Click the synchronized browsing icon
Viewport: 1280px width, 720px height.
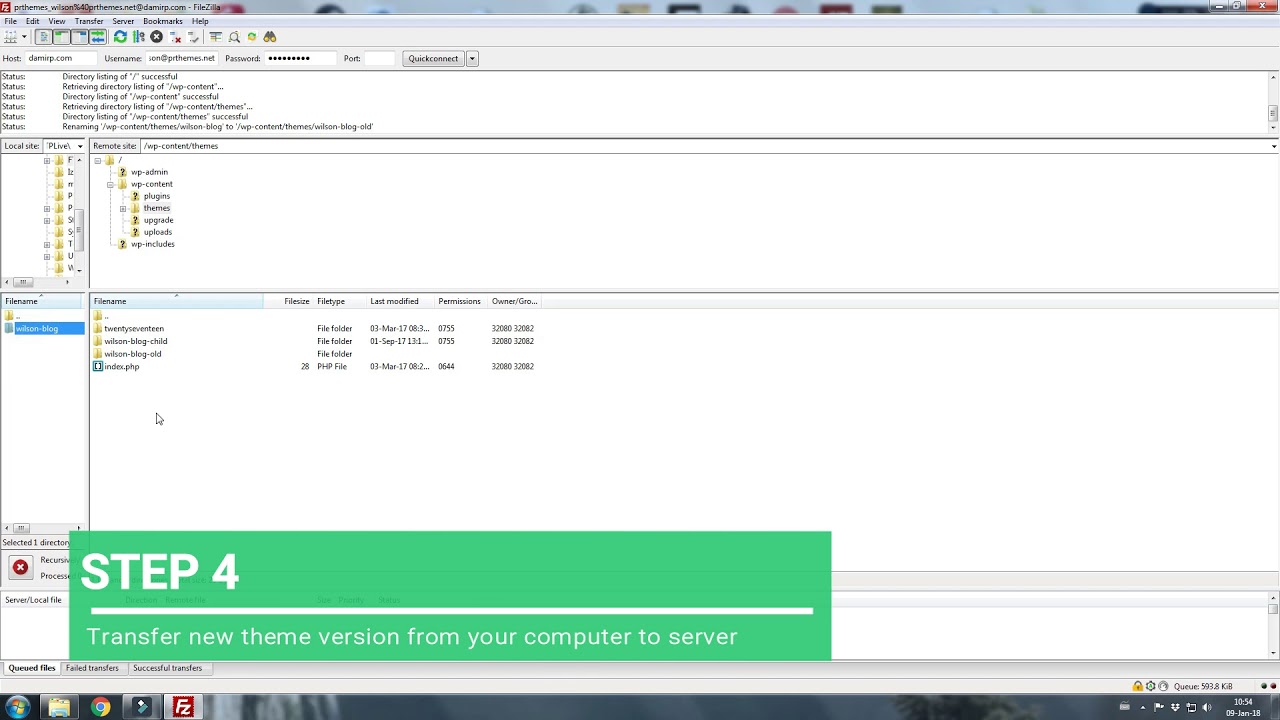252,37
